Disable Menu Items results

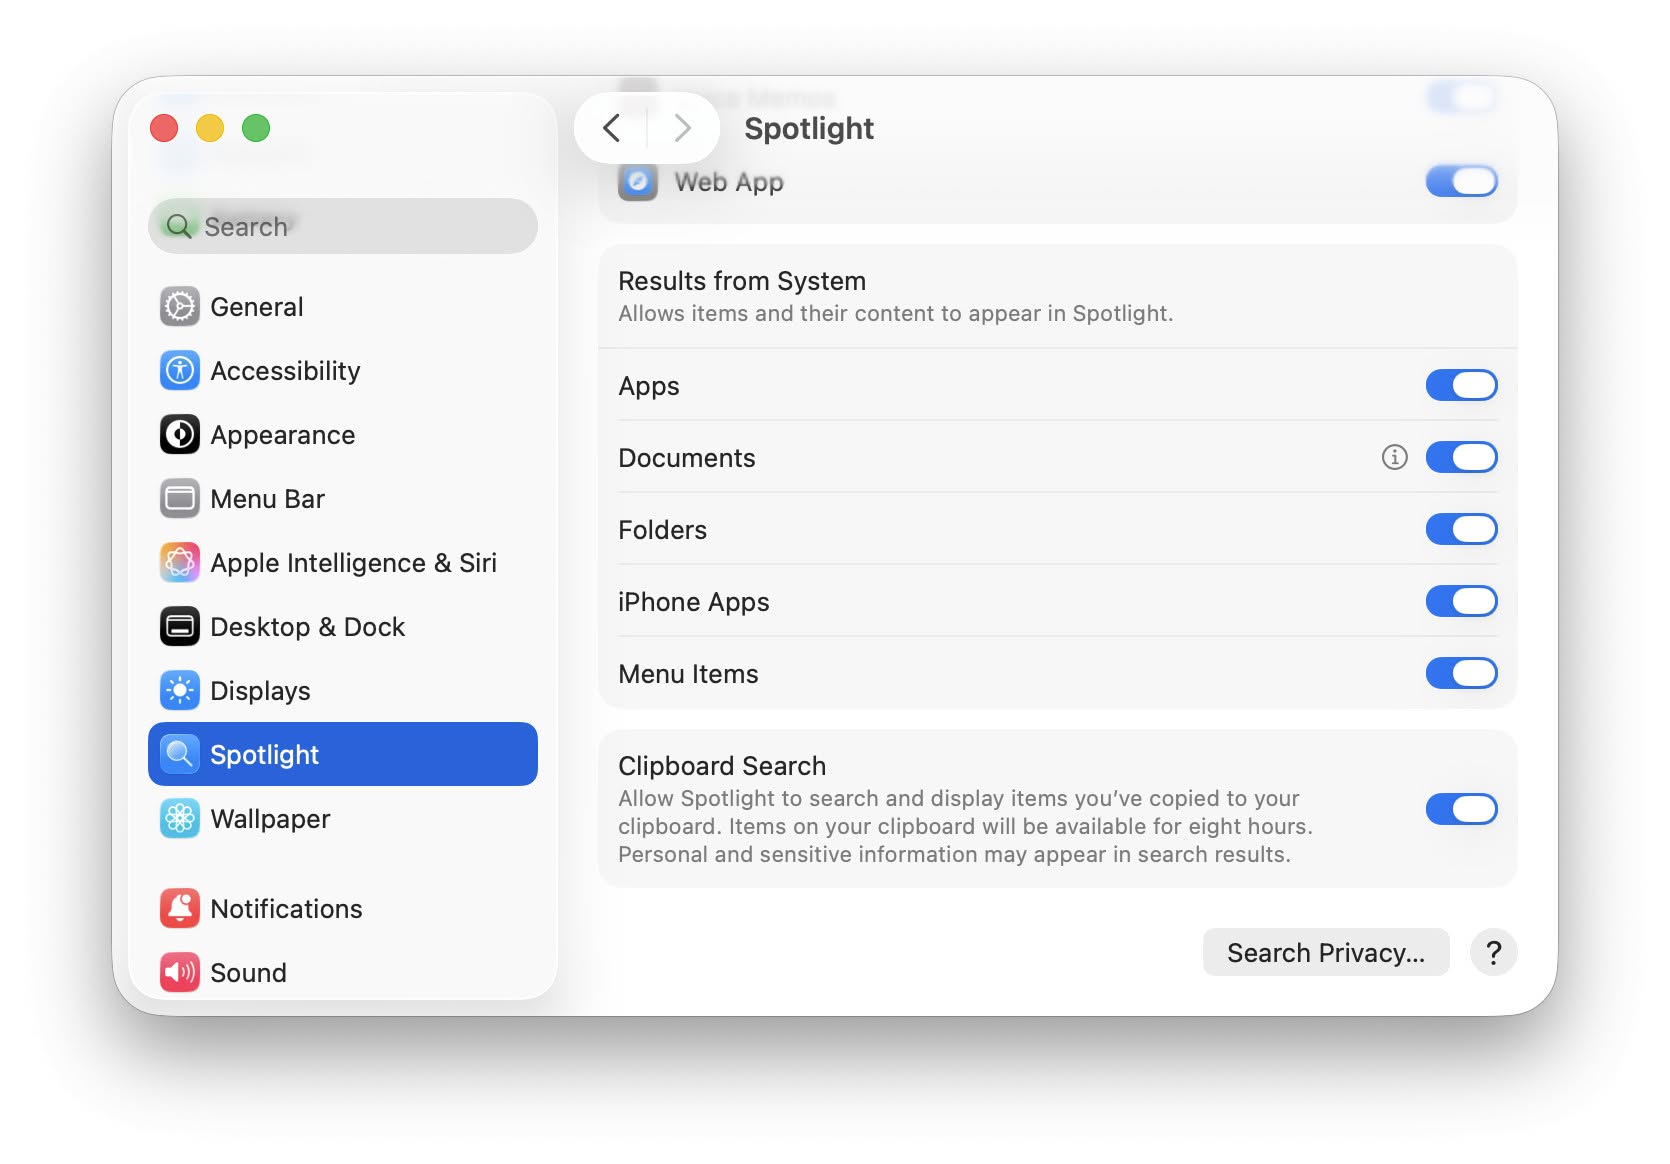[x=1462, y=673]
